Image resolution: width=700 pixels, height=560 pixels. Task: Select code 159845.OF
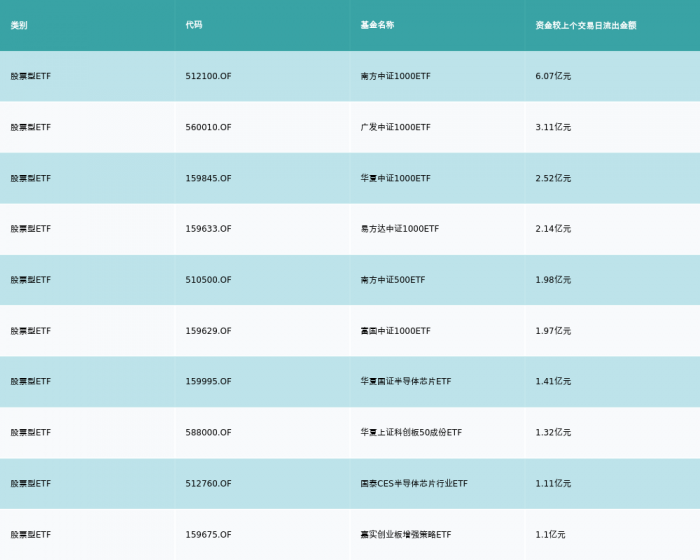click(x=208, y=178)
